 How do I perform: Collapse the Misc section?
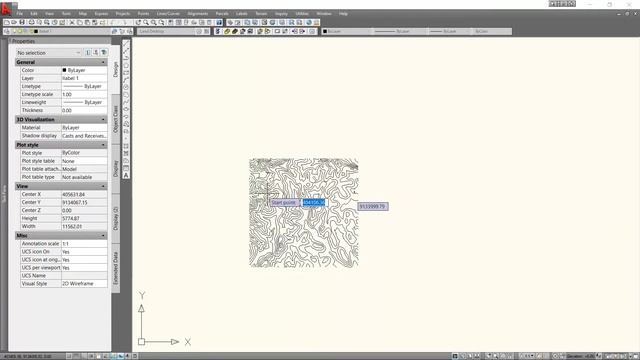pos(103,236)
